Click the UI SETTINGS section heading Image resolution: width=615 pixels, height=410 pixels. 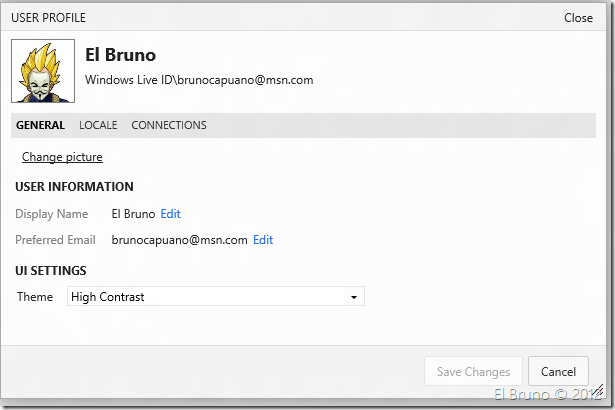point(50,270)
